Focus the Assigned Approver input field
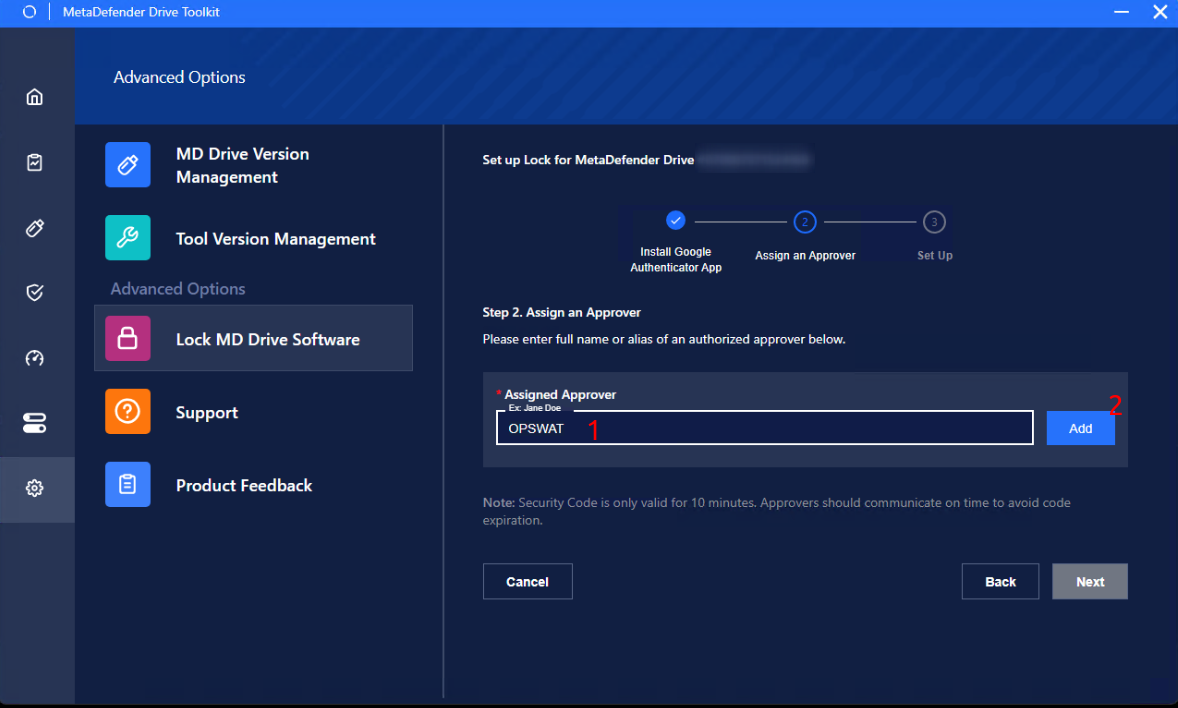 pyautogui.click(x=764, y=428)
